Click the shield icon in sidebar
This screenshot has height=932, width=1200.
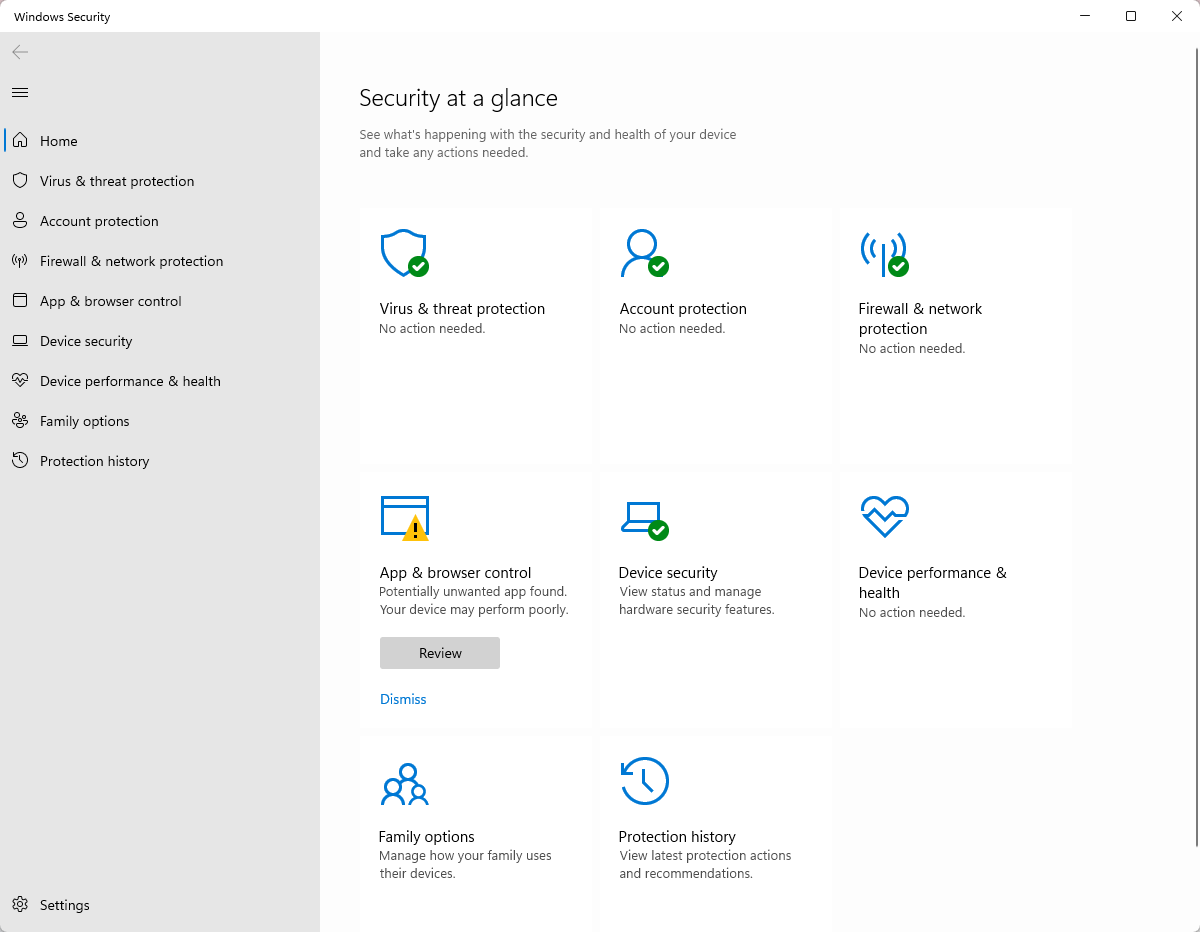coord(20,181)
